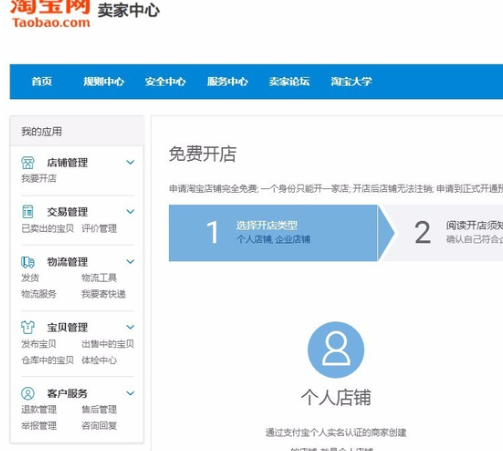503x451 pixels.
Task: Select the 个人店铺 avatar icon
Action: point(336,350)
